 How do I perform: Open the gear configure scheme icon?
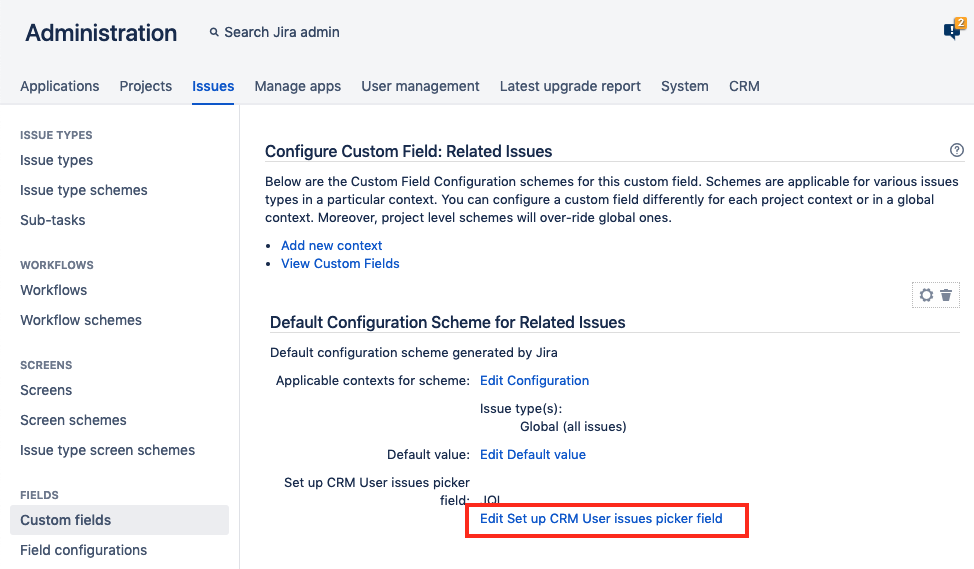click(926, 295)
